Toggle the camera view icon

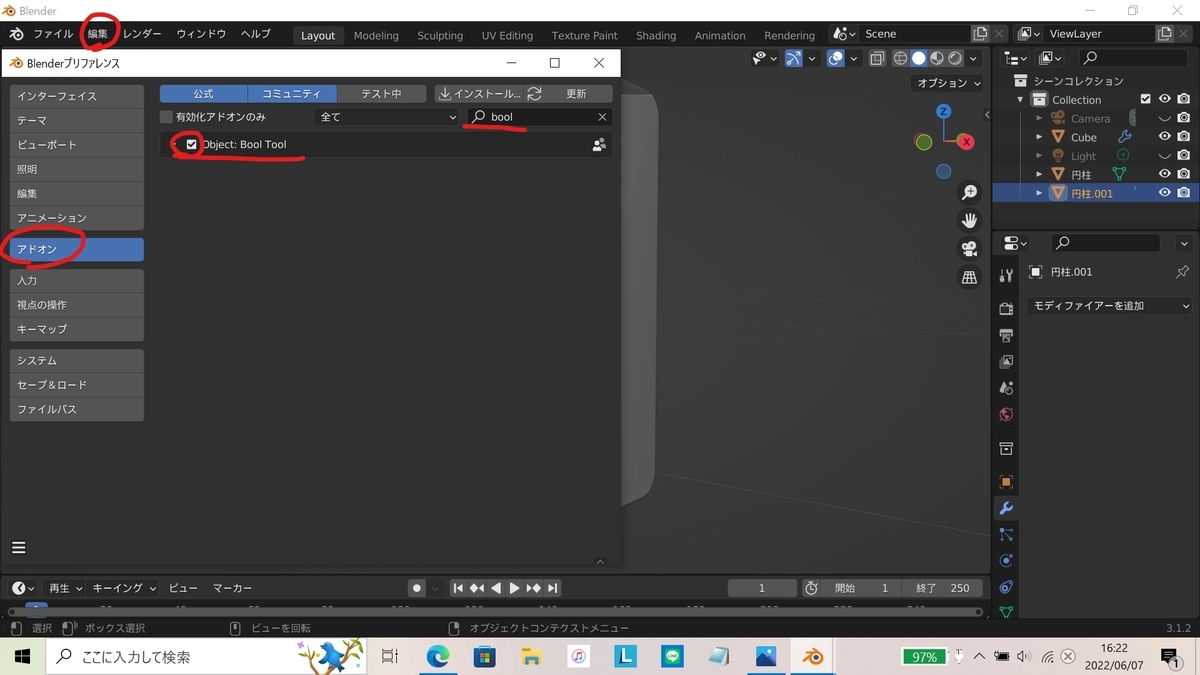pyautogui.click(x=969, y=248)
